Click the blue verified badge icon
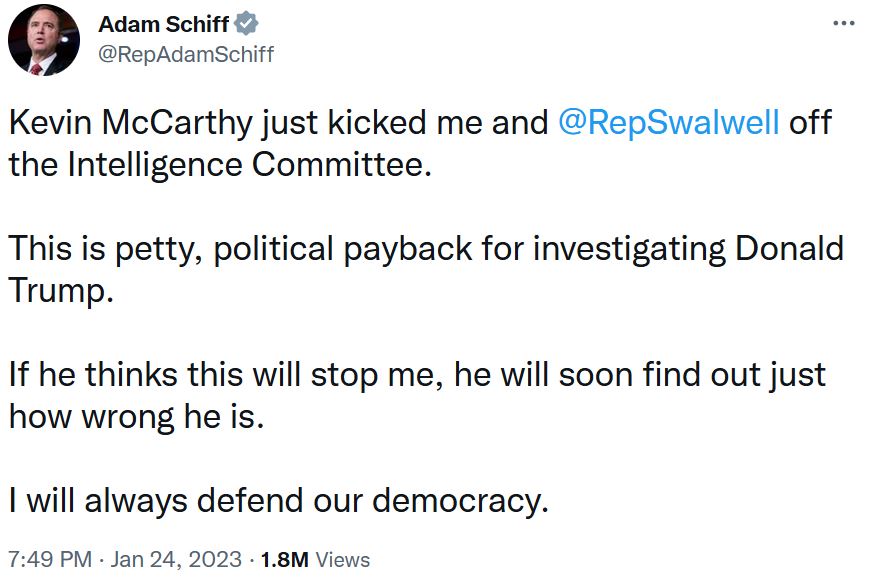Viewport: 869px width, 582px height. coord(246,24)
